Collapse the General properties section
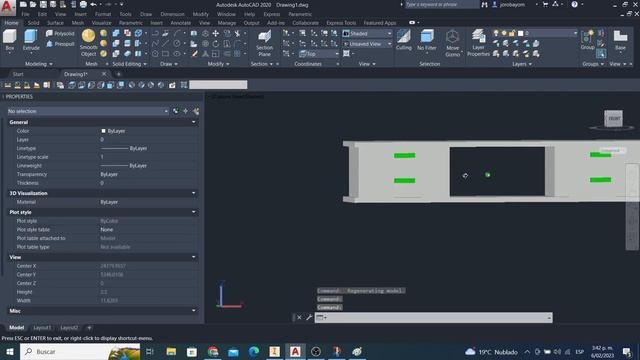The image size is (640, 360). (x=193, y=122)
